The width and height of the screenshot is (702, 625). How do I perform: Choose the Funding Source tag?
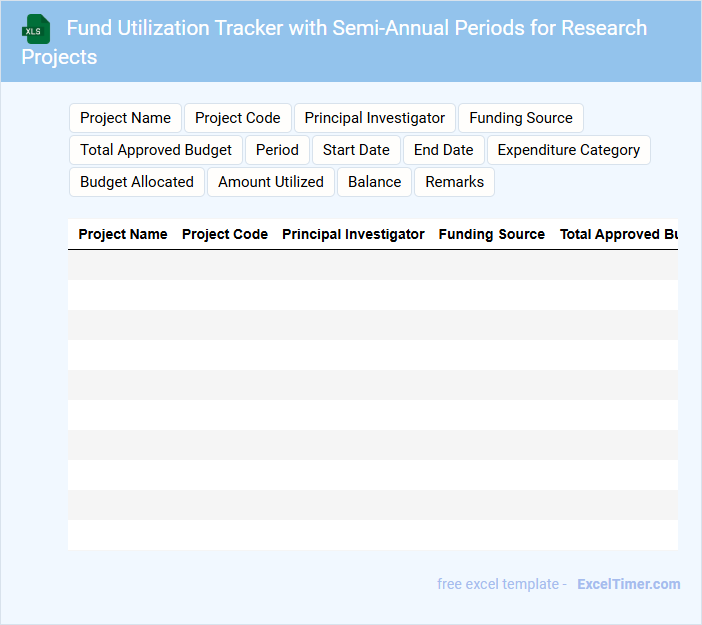(521, 118)
